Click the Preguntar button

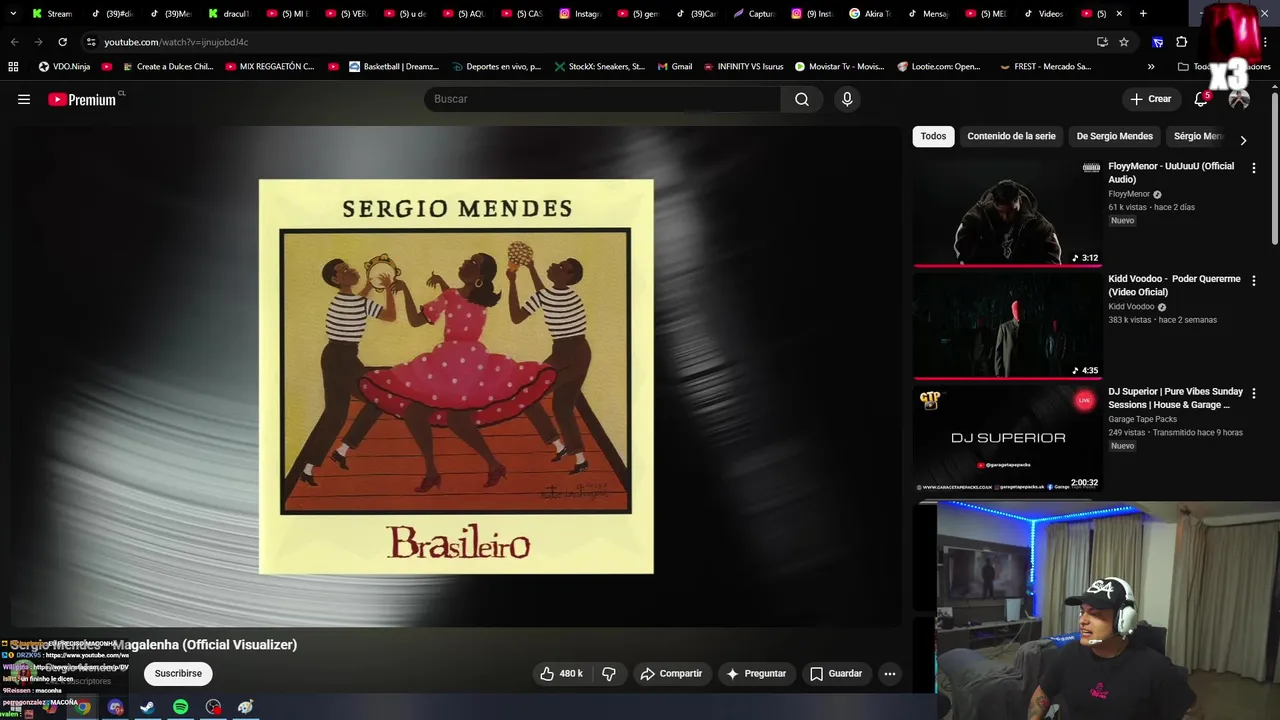[756, 674]
